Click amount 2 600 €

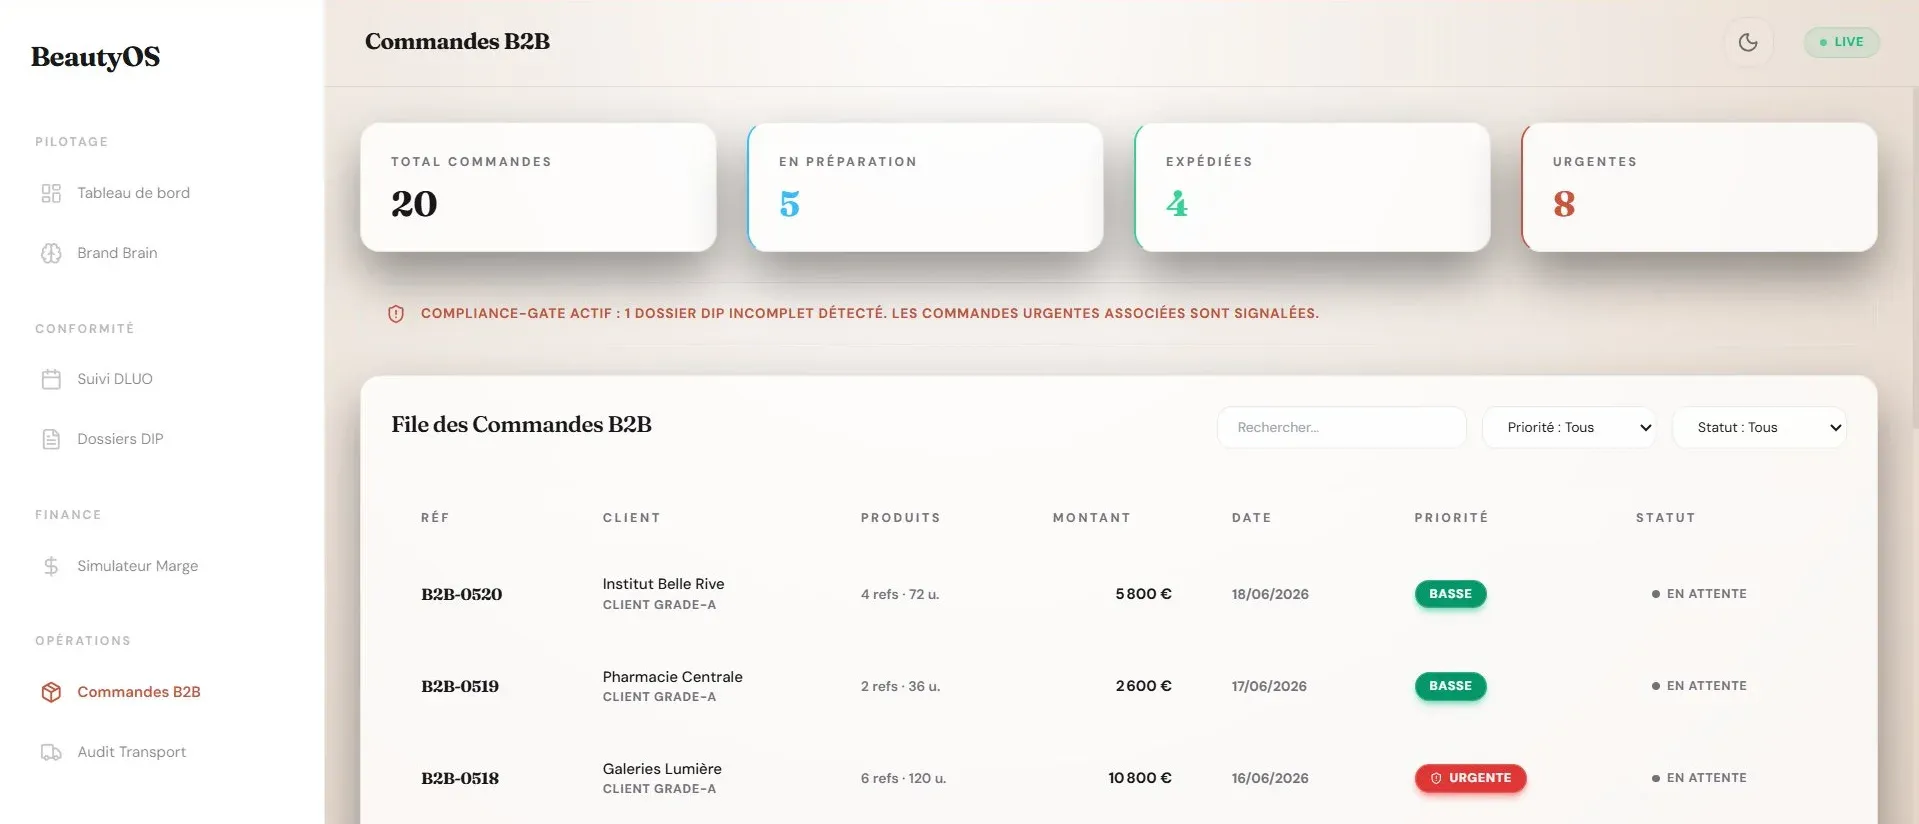click(1143, 686)
